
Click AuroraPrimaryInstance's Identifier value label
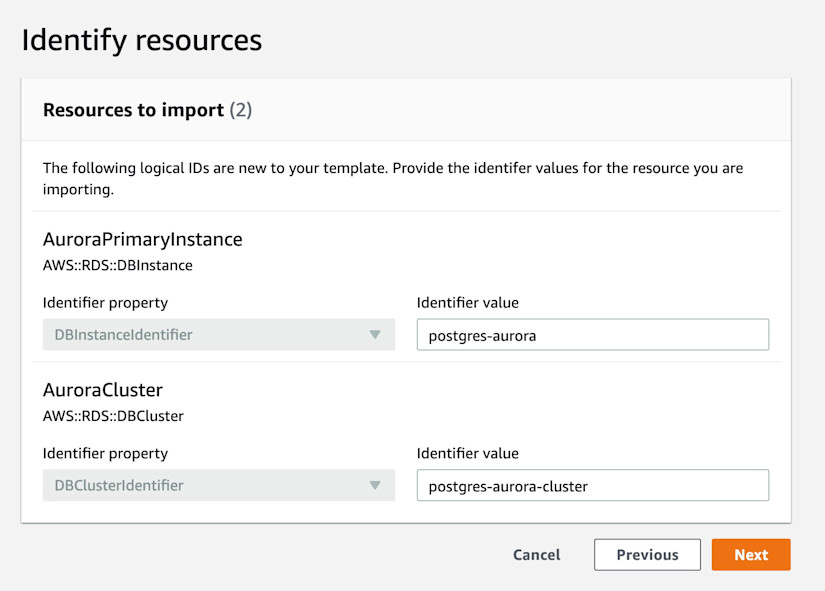[x=468, y=303]
